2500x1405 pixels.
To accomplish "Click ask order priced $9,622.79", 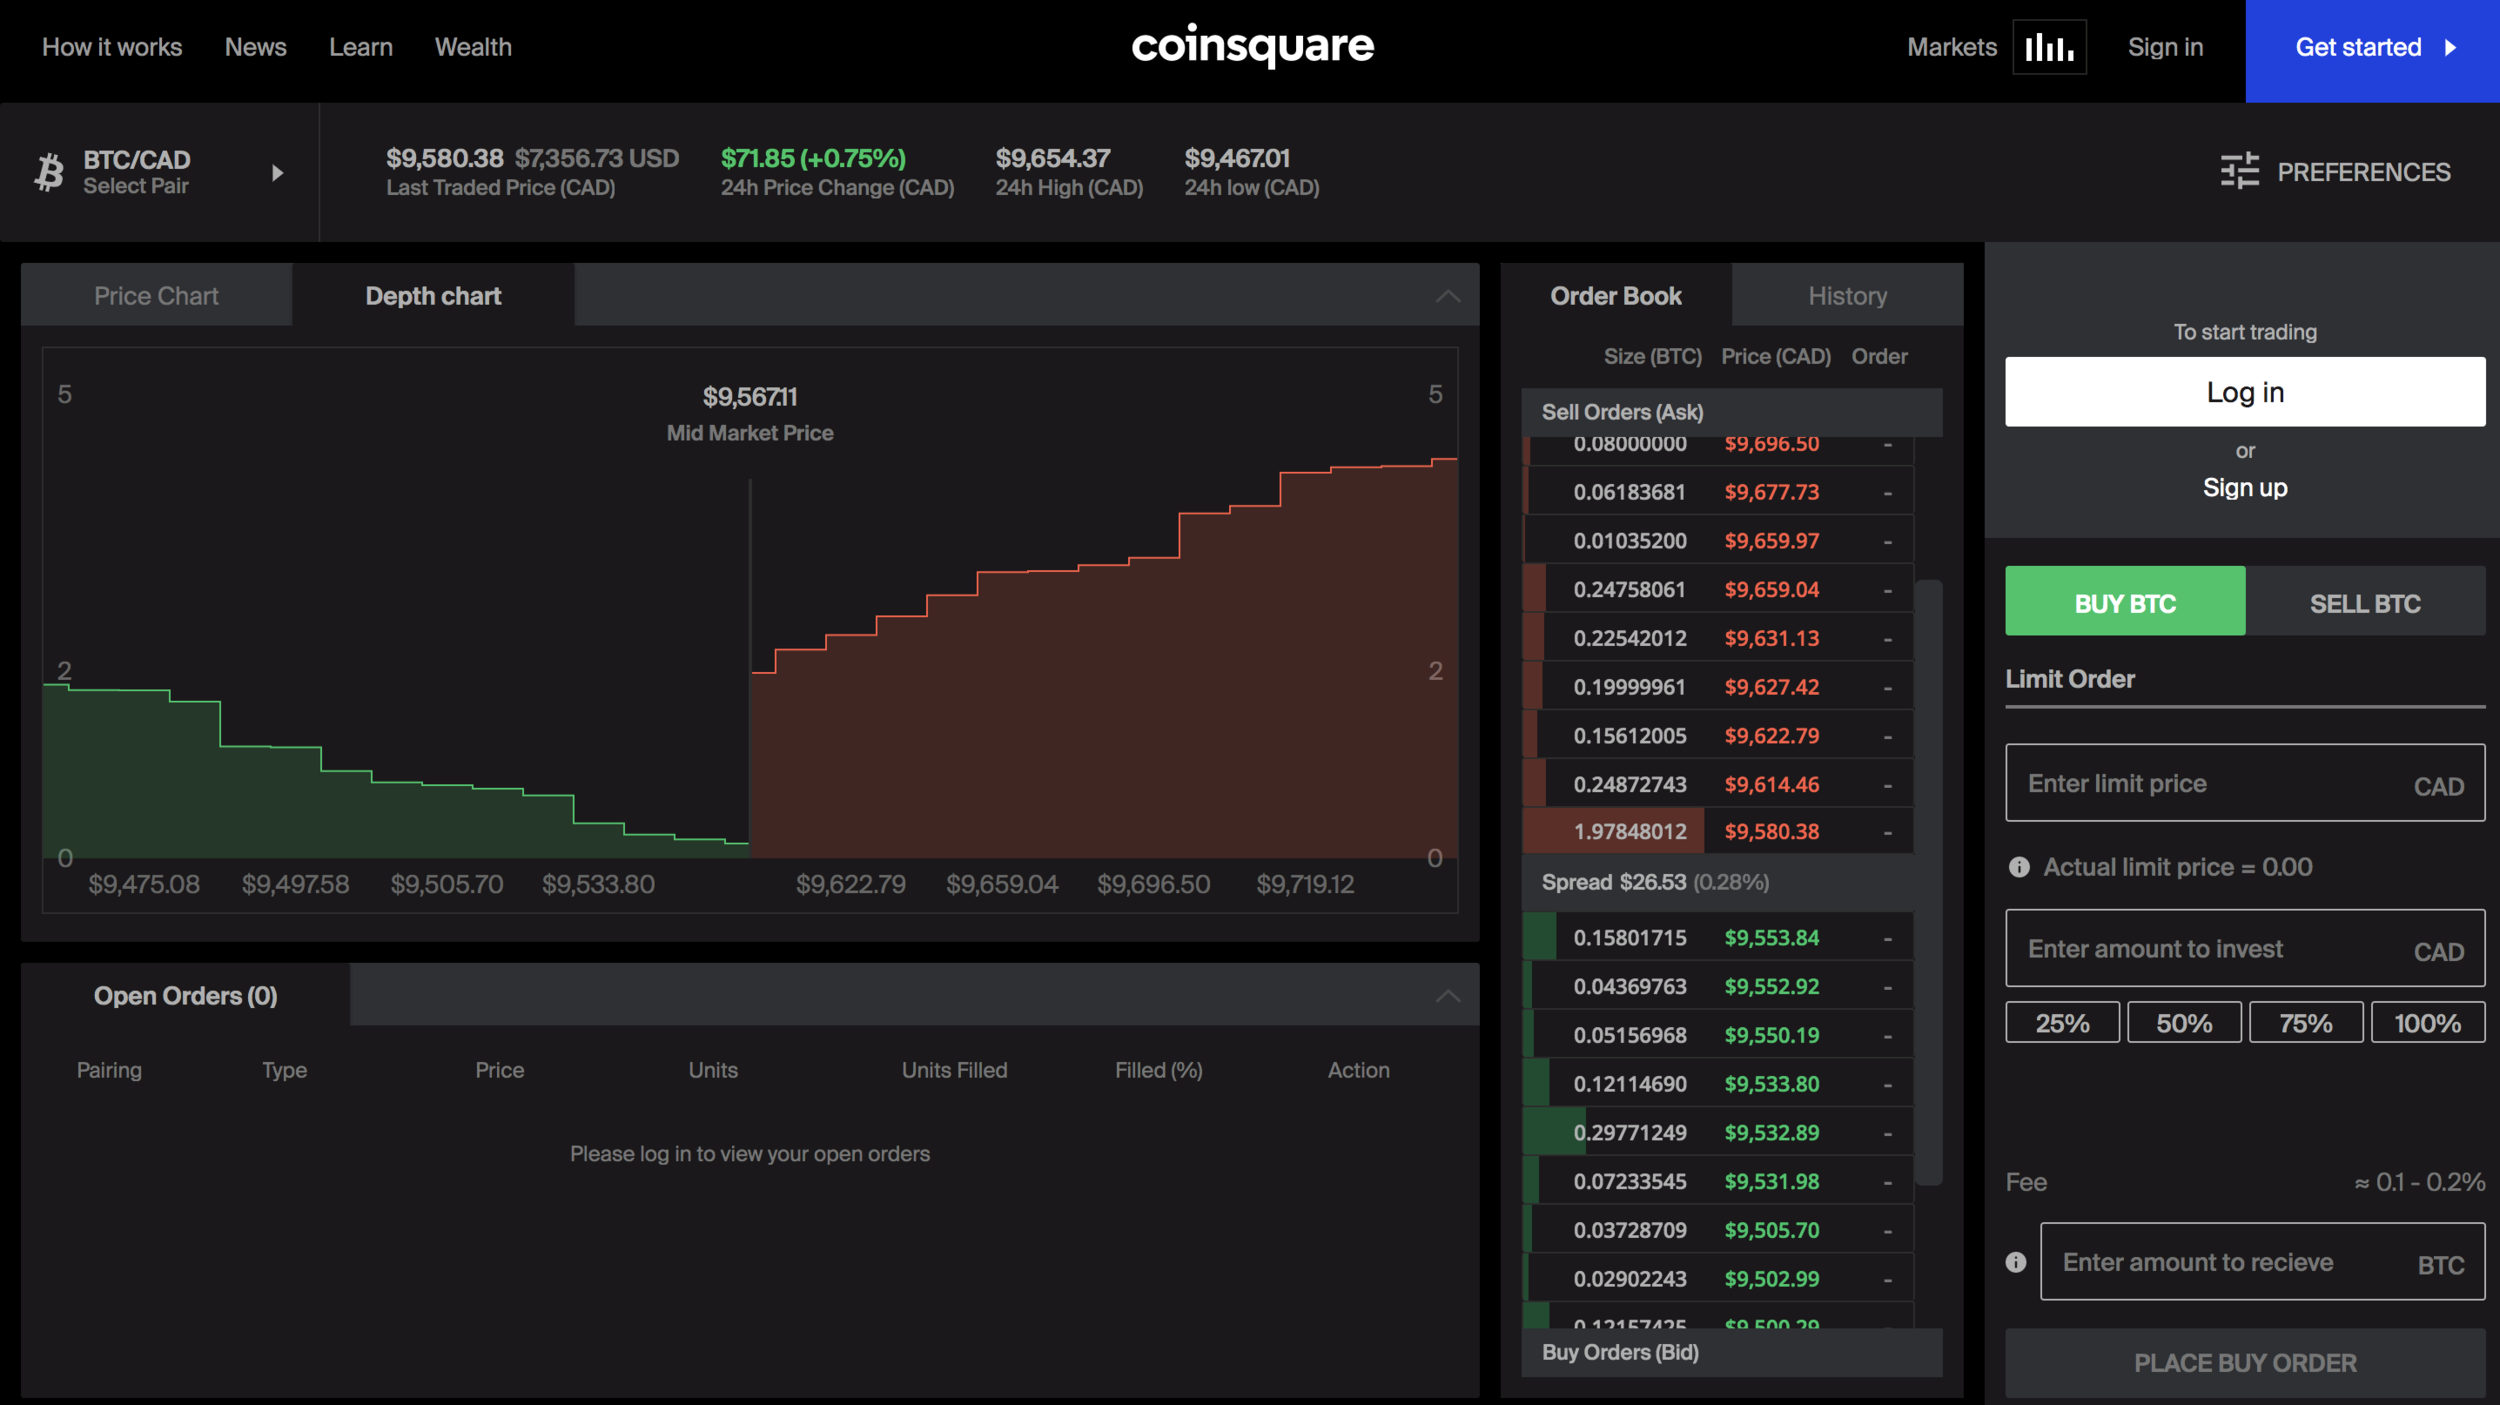I will pyautogui.click(x=1718, y=736).
